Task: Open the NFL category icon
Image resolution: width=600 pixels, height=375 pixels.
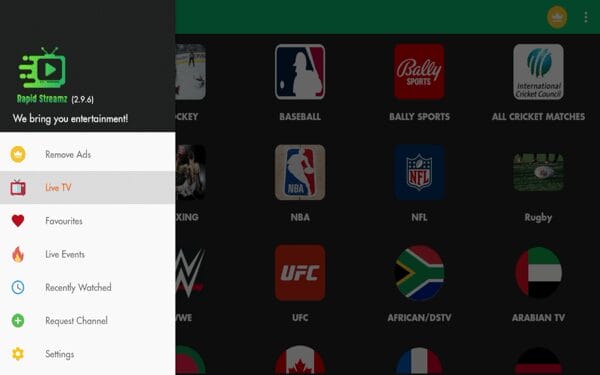Action: 419,172
